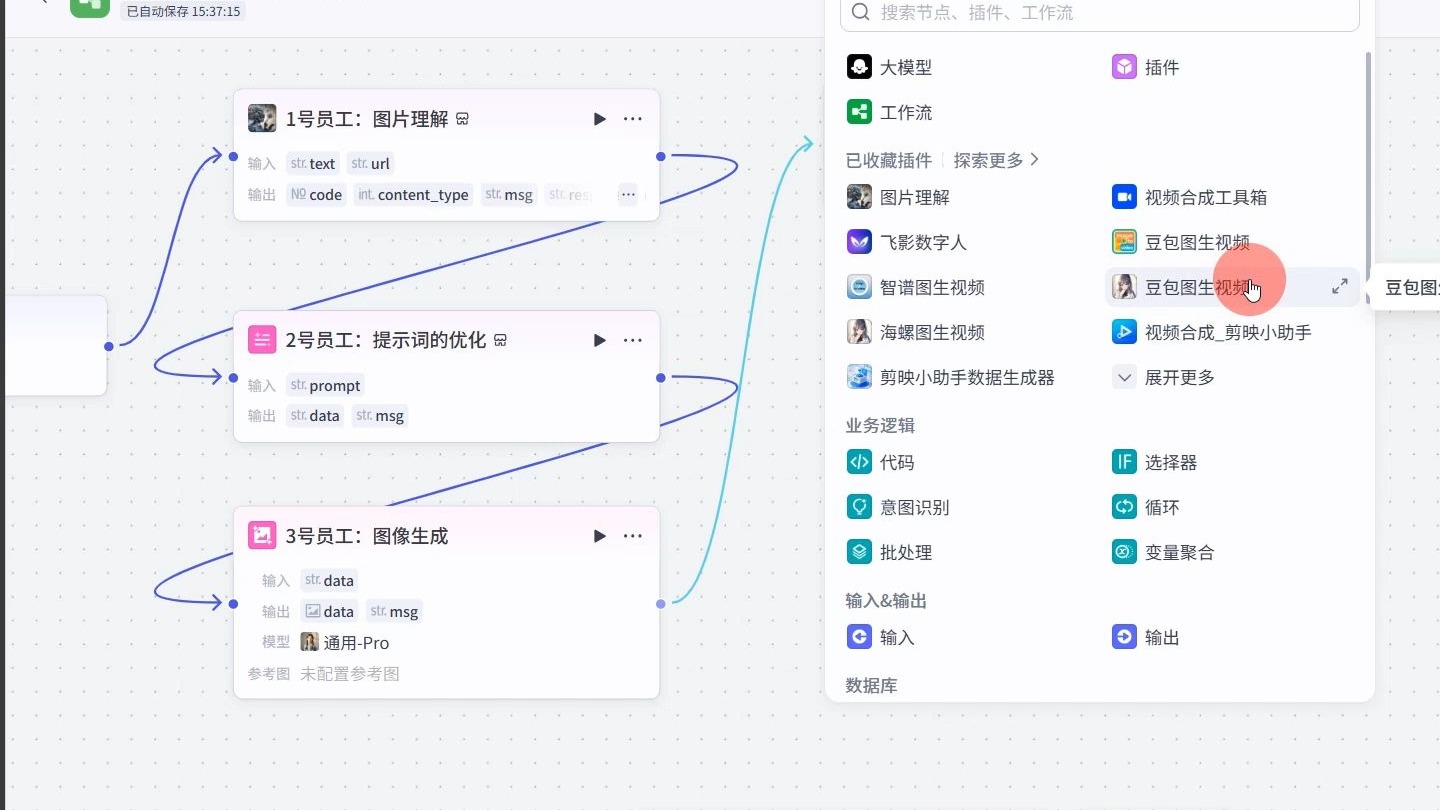Screen dimensions: 1440x810
Task: Insert a 代码 code node
Action: (x=880, y=462)
